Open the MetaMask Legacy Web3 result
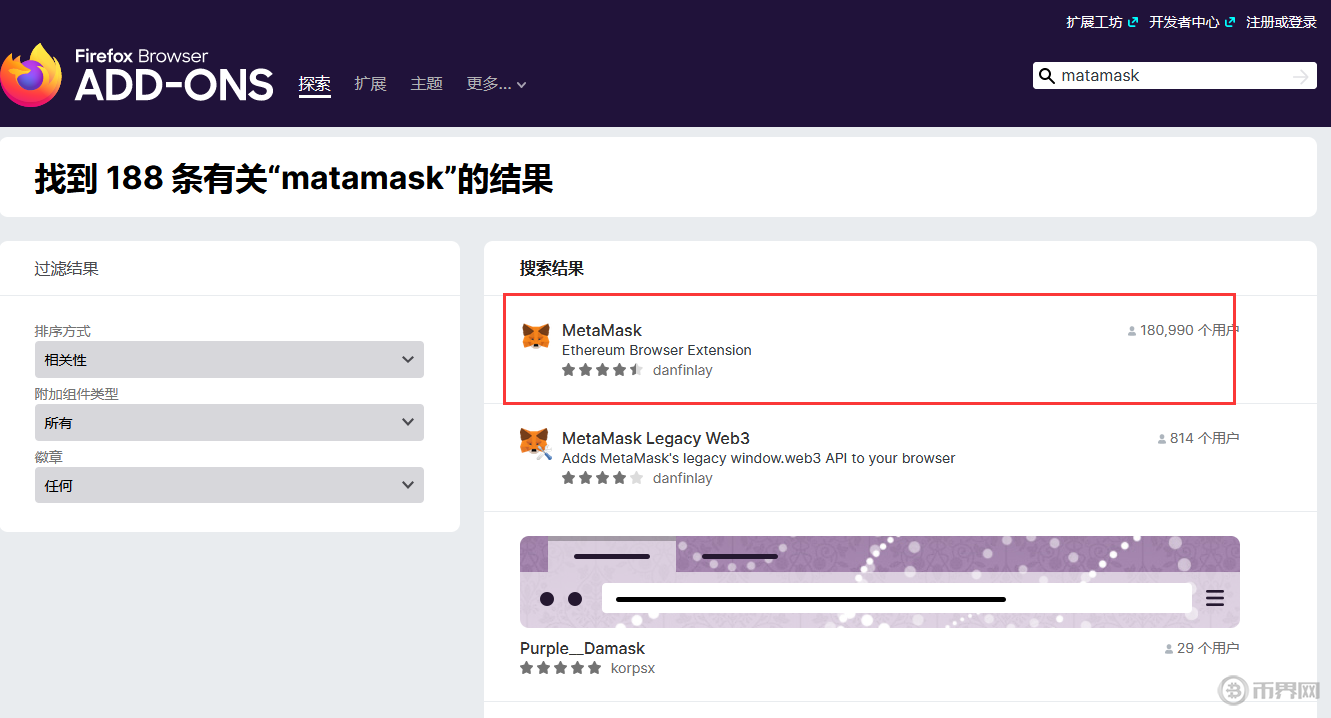Screen dimensions: 1331x718 (x=656, y=438)
